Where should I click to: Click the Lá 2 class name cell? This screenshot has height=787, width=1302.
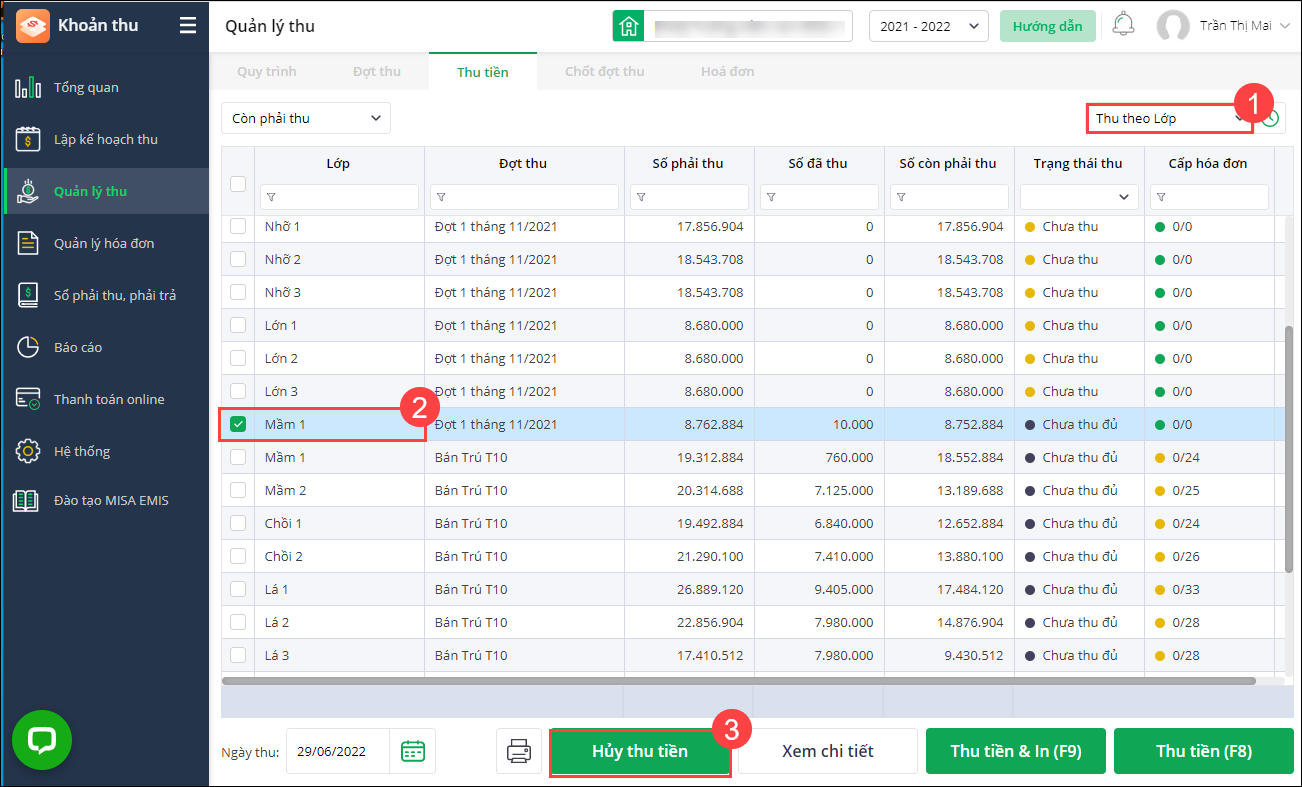pyautogui.click(x=340, y=622)
